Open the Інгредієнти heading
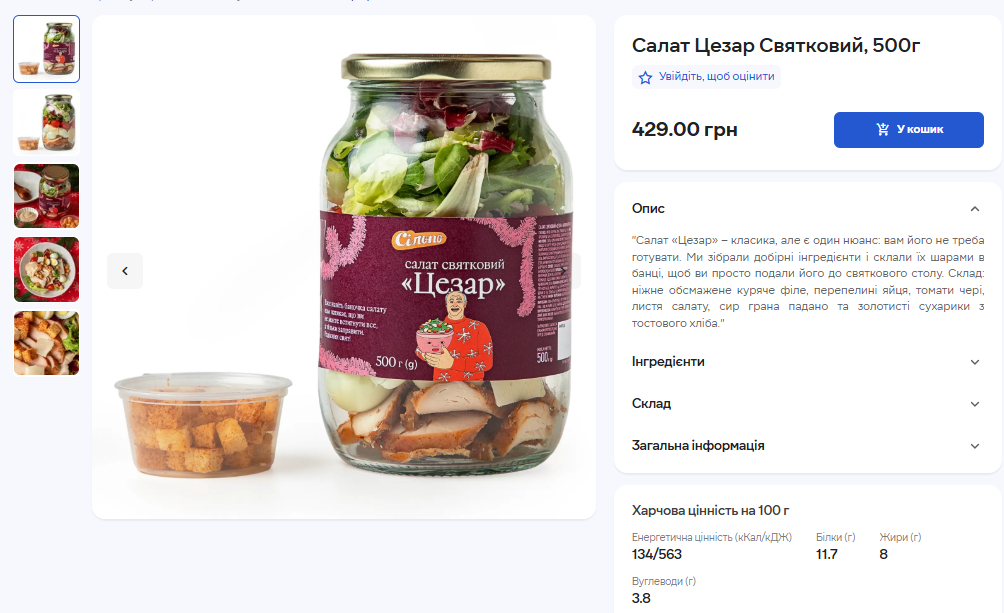The image size is (1004, 613). click(x=668, y=362)
